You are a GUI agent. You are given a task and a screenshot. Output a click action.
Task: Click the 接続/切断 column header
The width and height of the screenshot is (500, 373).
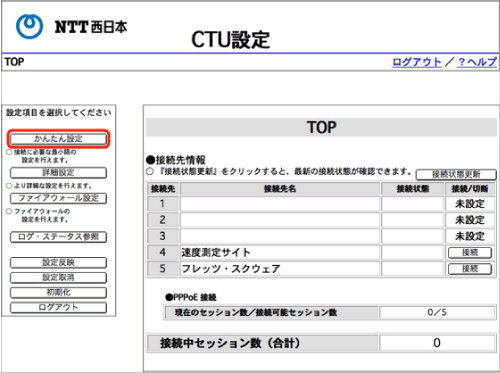tap(470, 189)
